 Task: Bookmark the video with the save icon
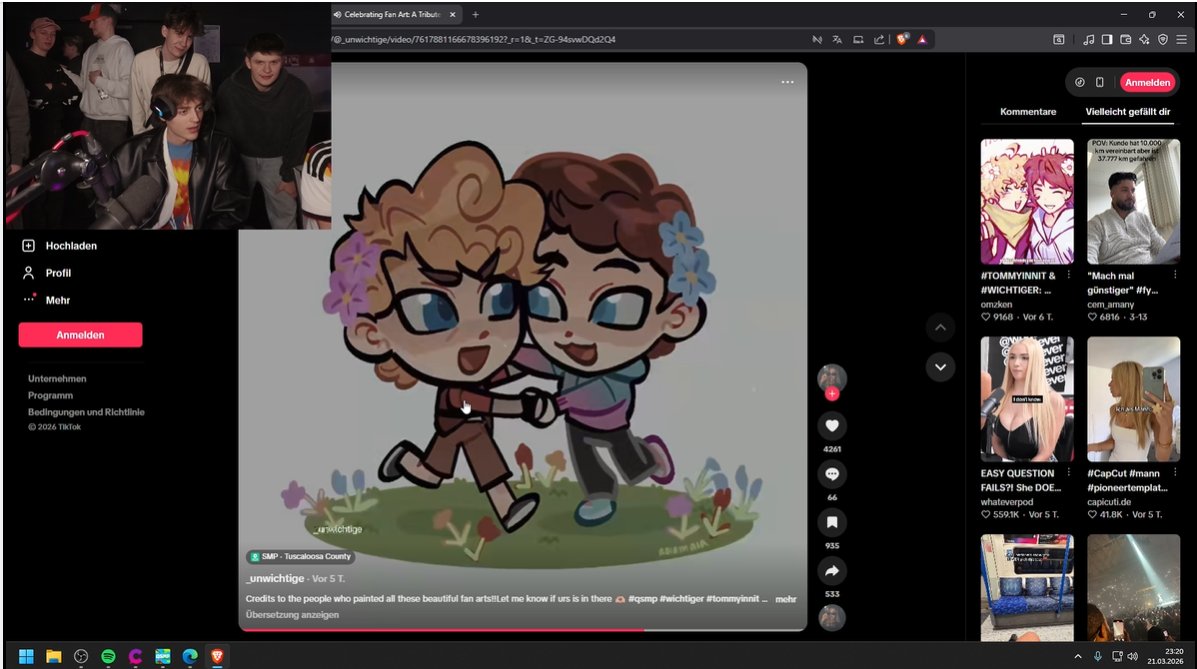click(832, 522)
